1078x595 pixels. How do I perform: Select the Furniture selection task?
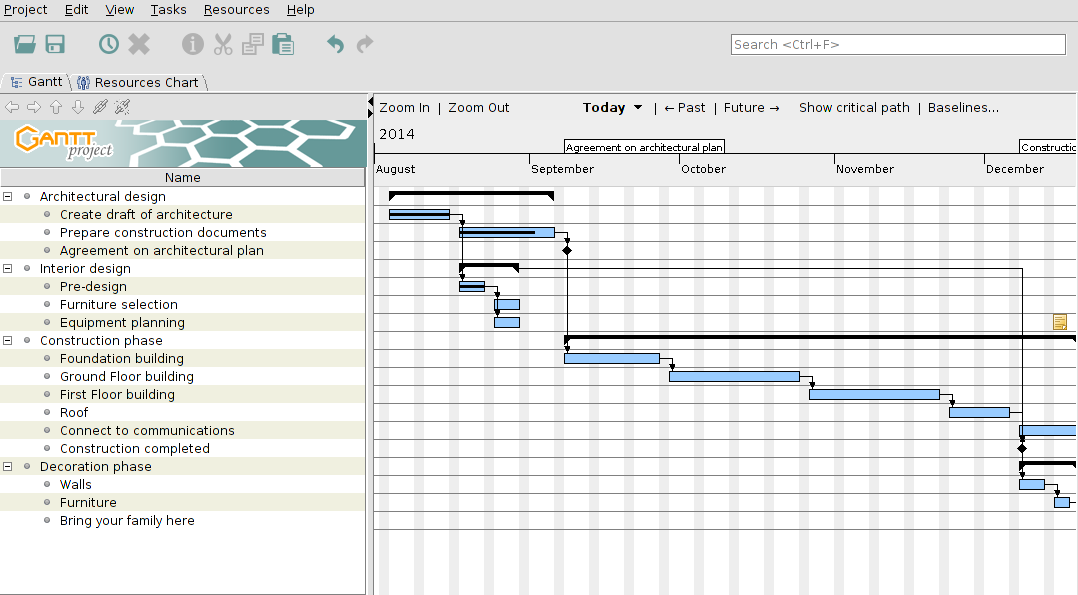pyautogui.click(x=118, y=304)
